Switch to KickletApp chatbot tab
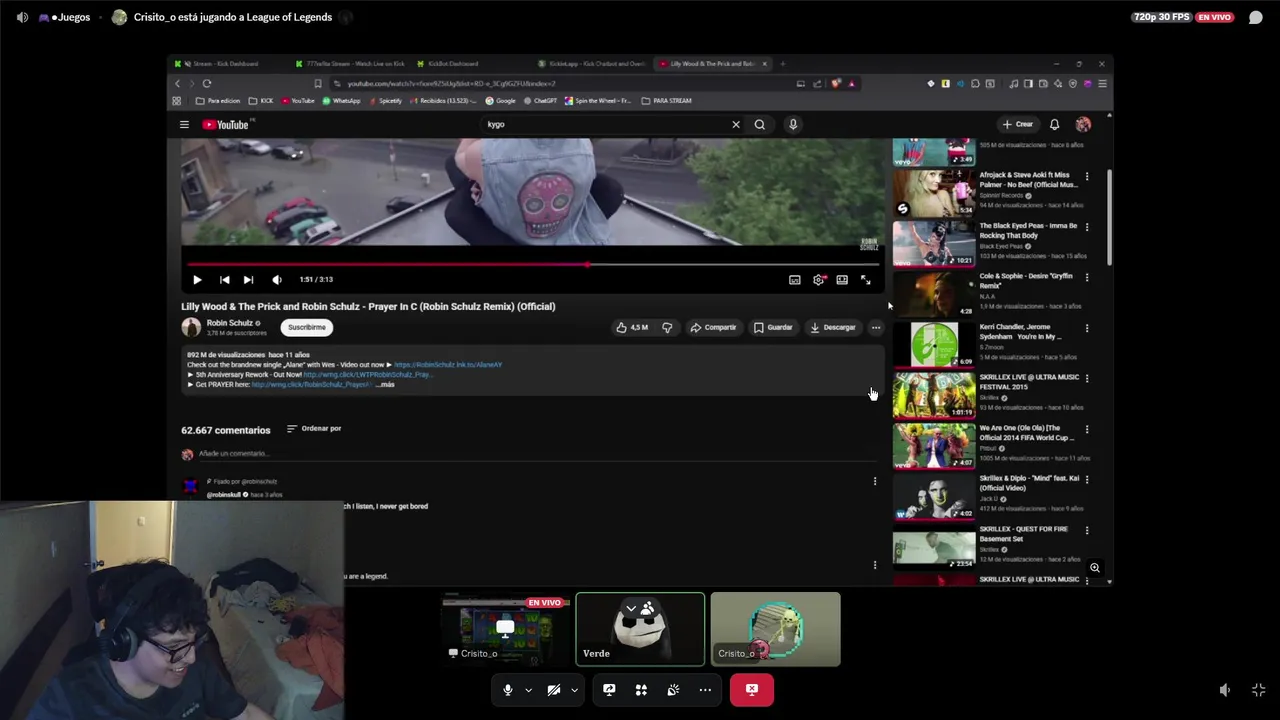 click(592, 64)
